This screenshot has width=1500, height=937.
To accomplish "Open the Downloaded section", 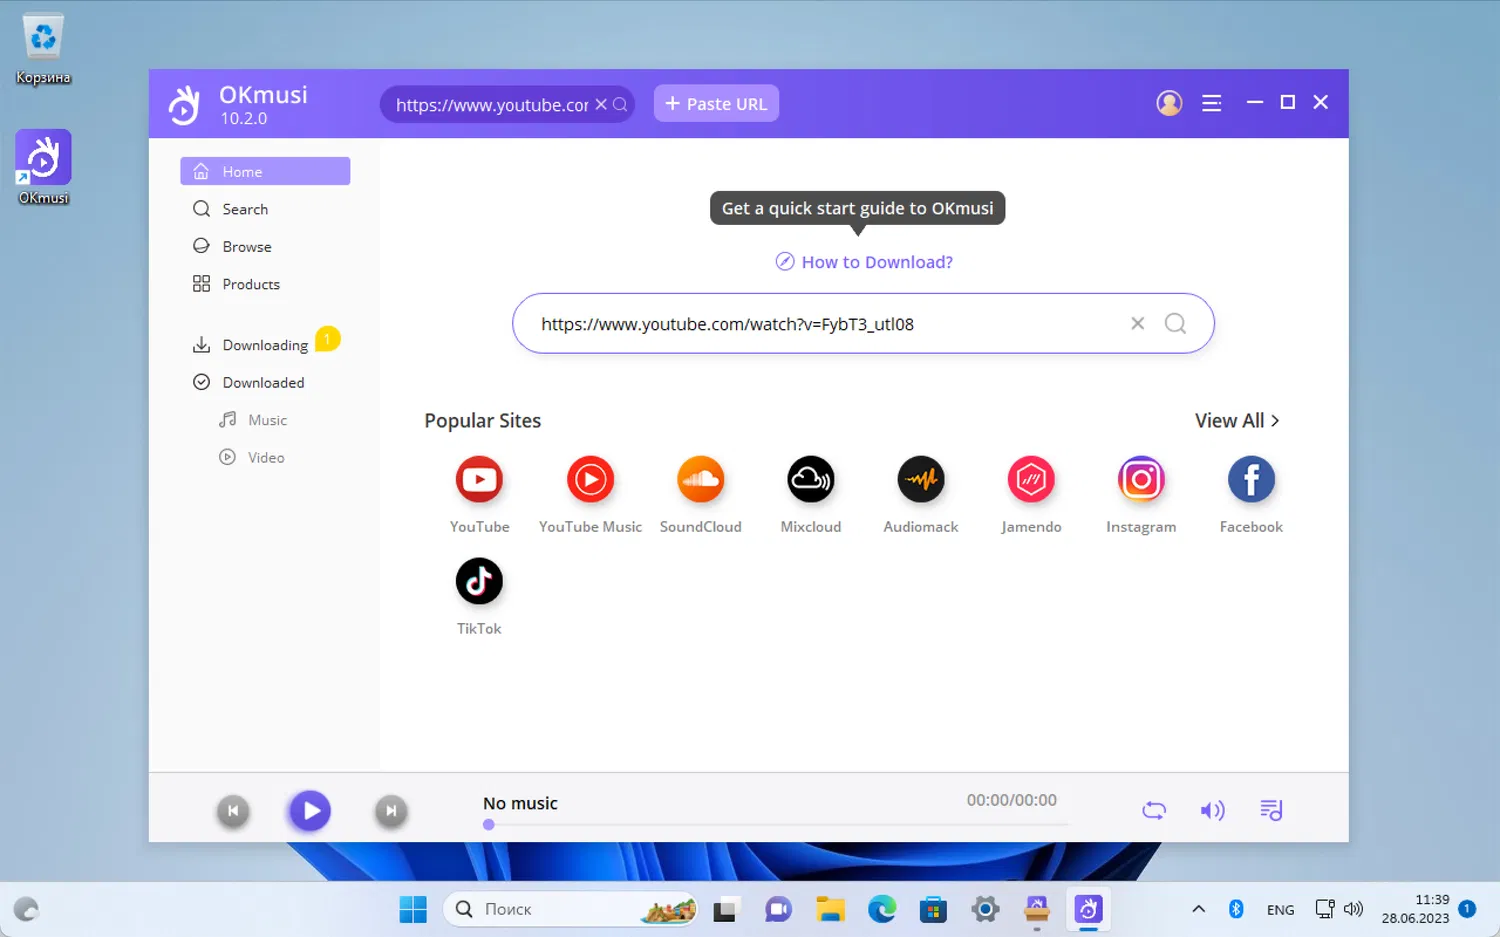I will 265,382.
